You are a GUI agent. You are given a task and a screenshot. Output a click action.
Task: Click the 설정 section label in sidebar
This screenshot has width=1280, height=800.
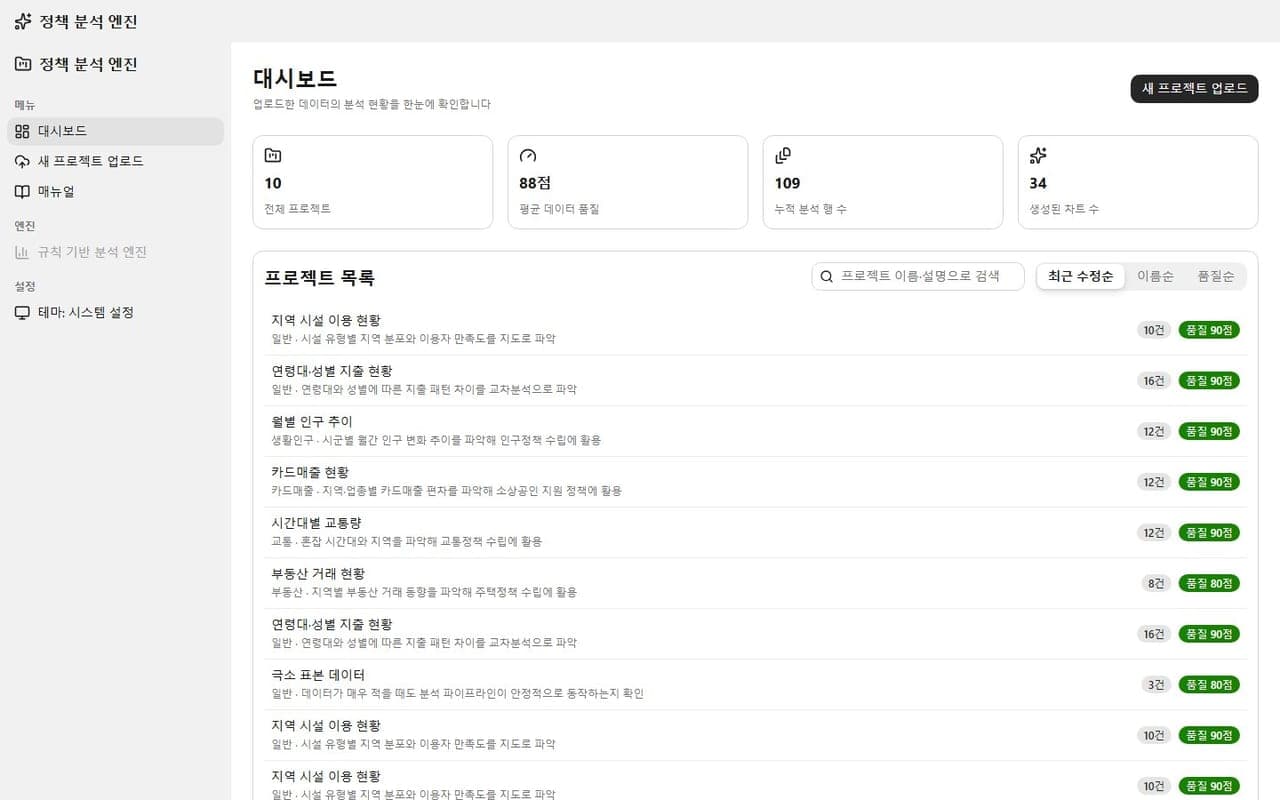25,286
